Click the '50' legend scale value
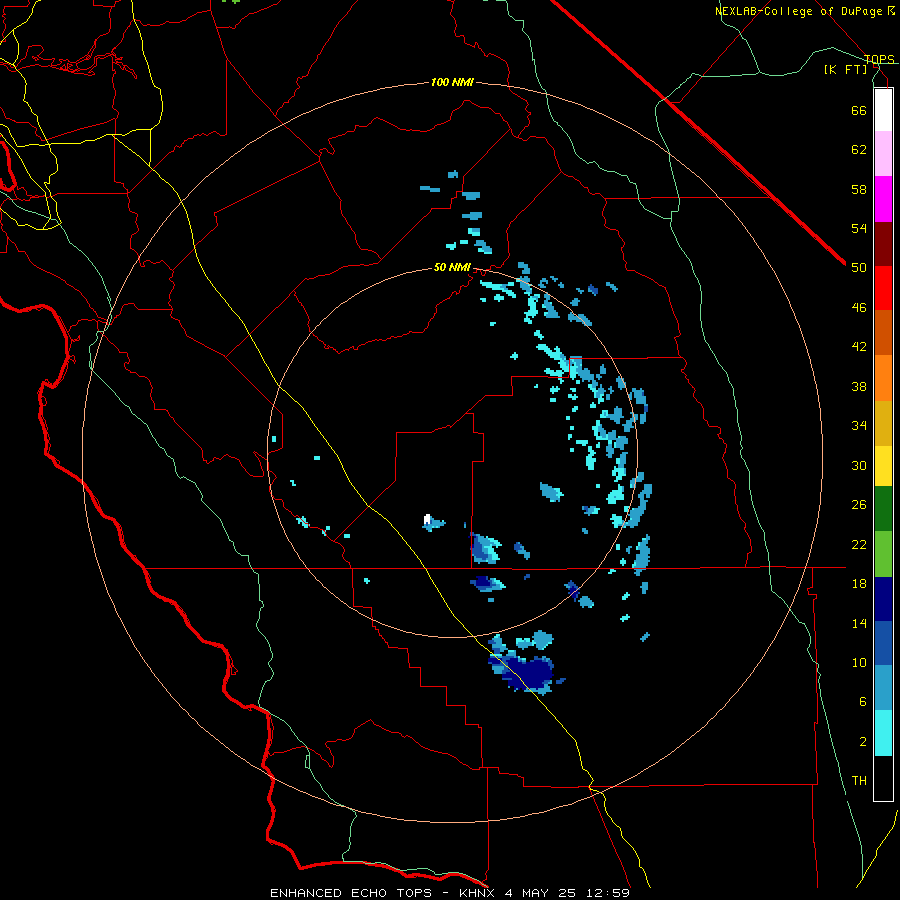The image size is (900, 900). [859, 268]
